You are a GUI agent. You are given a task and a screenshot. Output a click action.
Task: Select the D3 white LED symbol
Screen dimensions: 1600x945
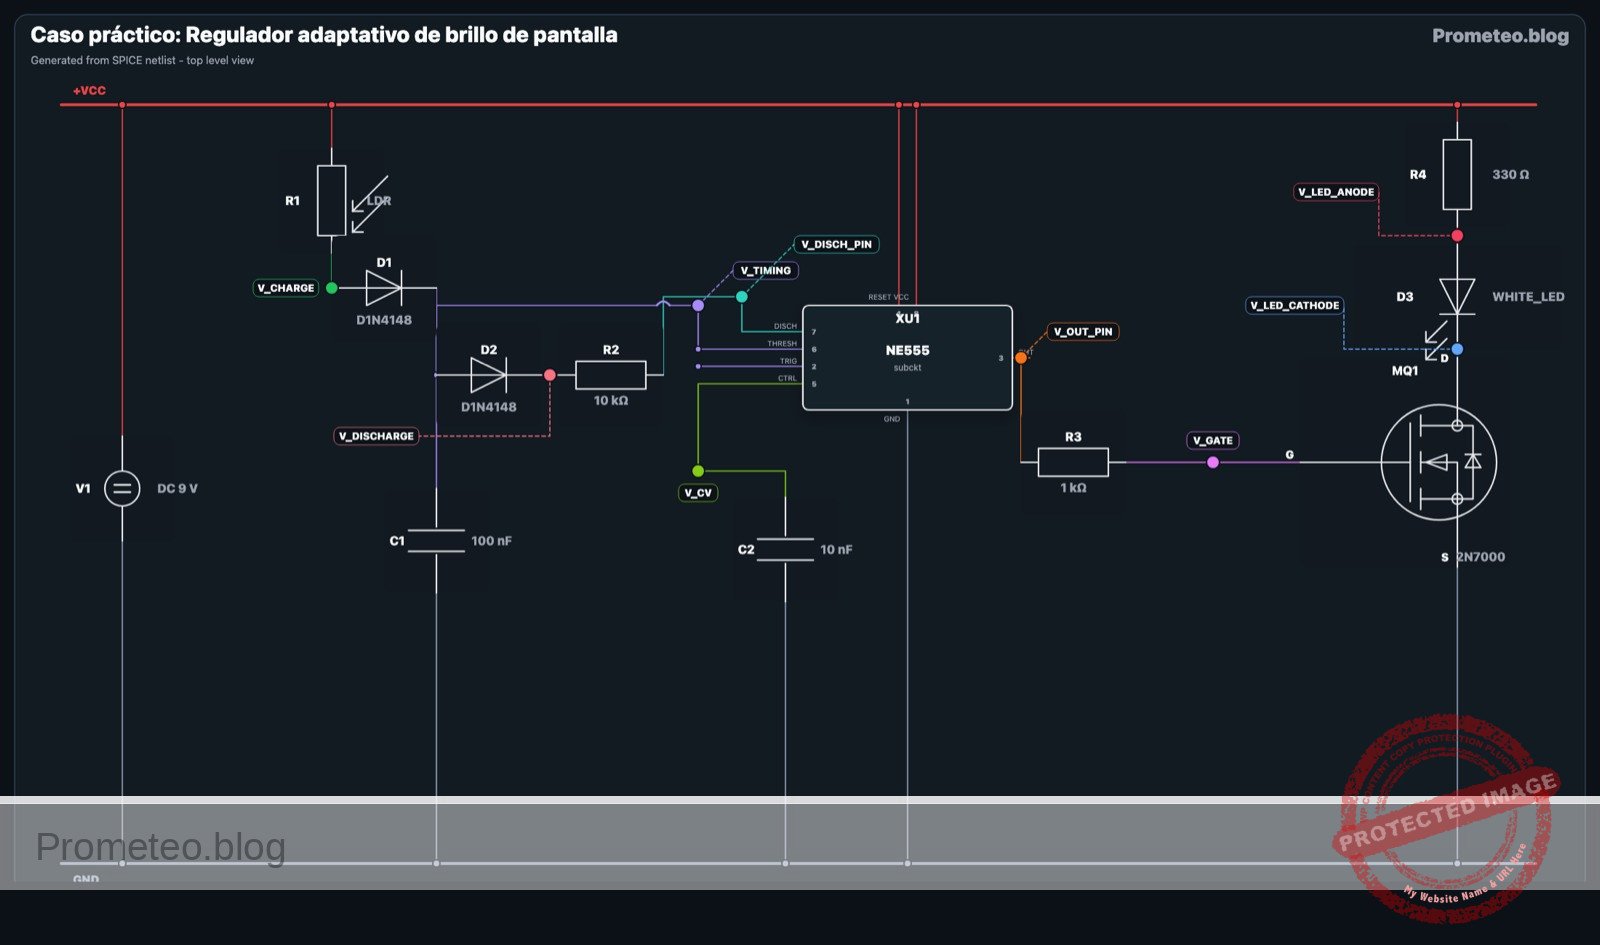pyautogui.click(x=1457, y=297)
